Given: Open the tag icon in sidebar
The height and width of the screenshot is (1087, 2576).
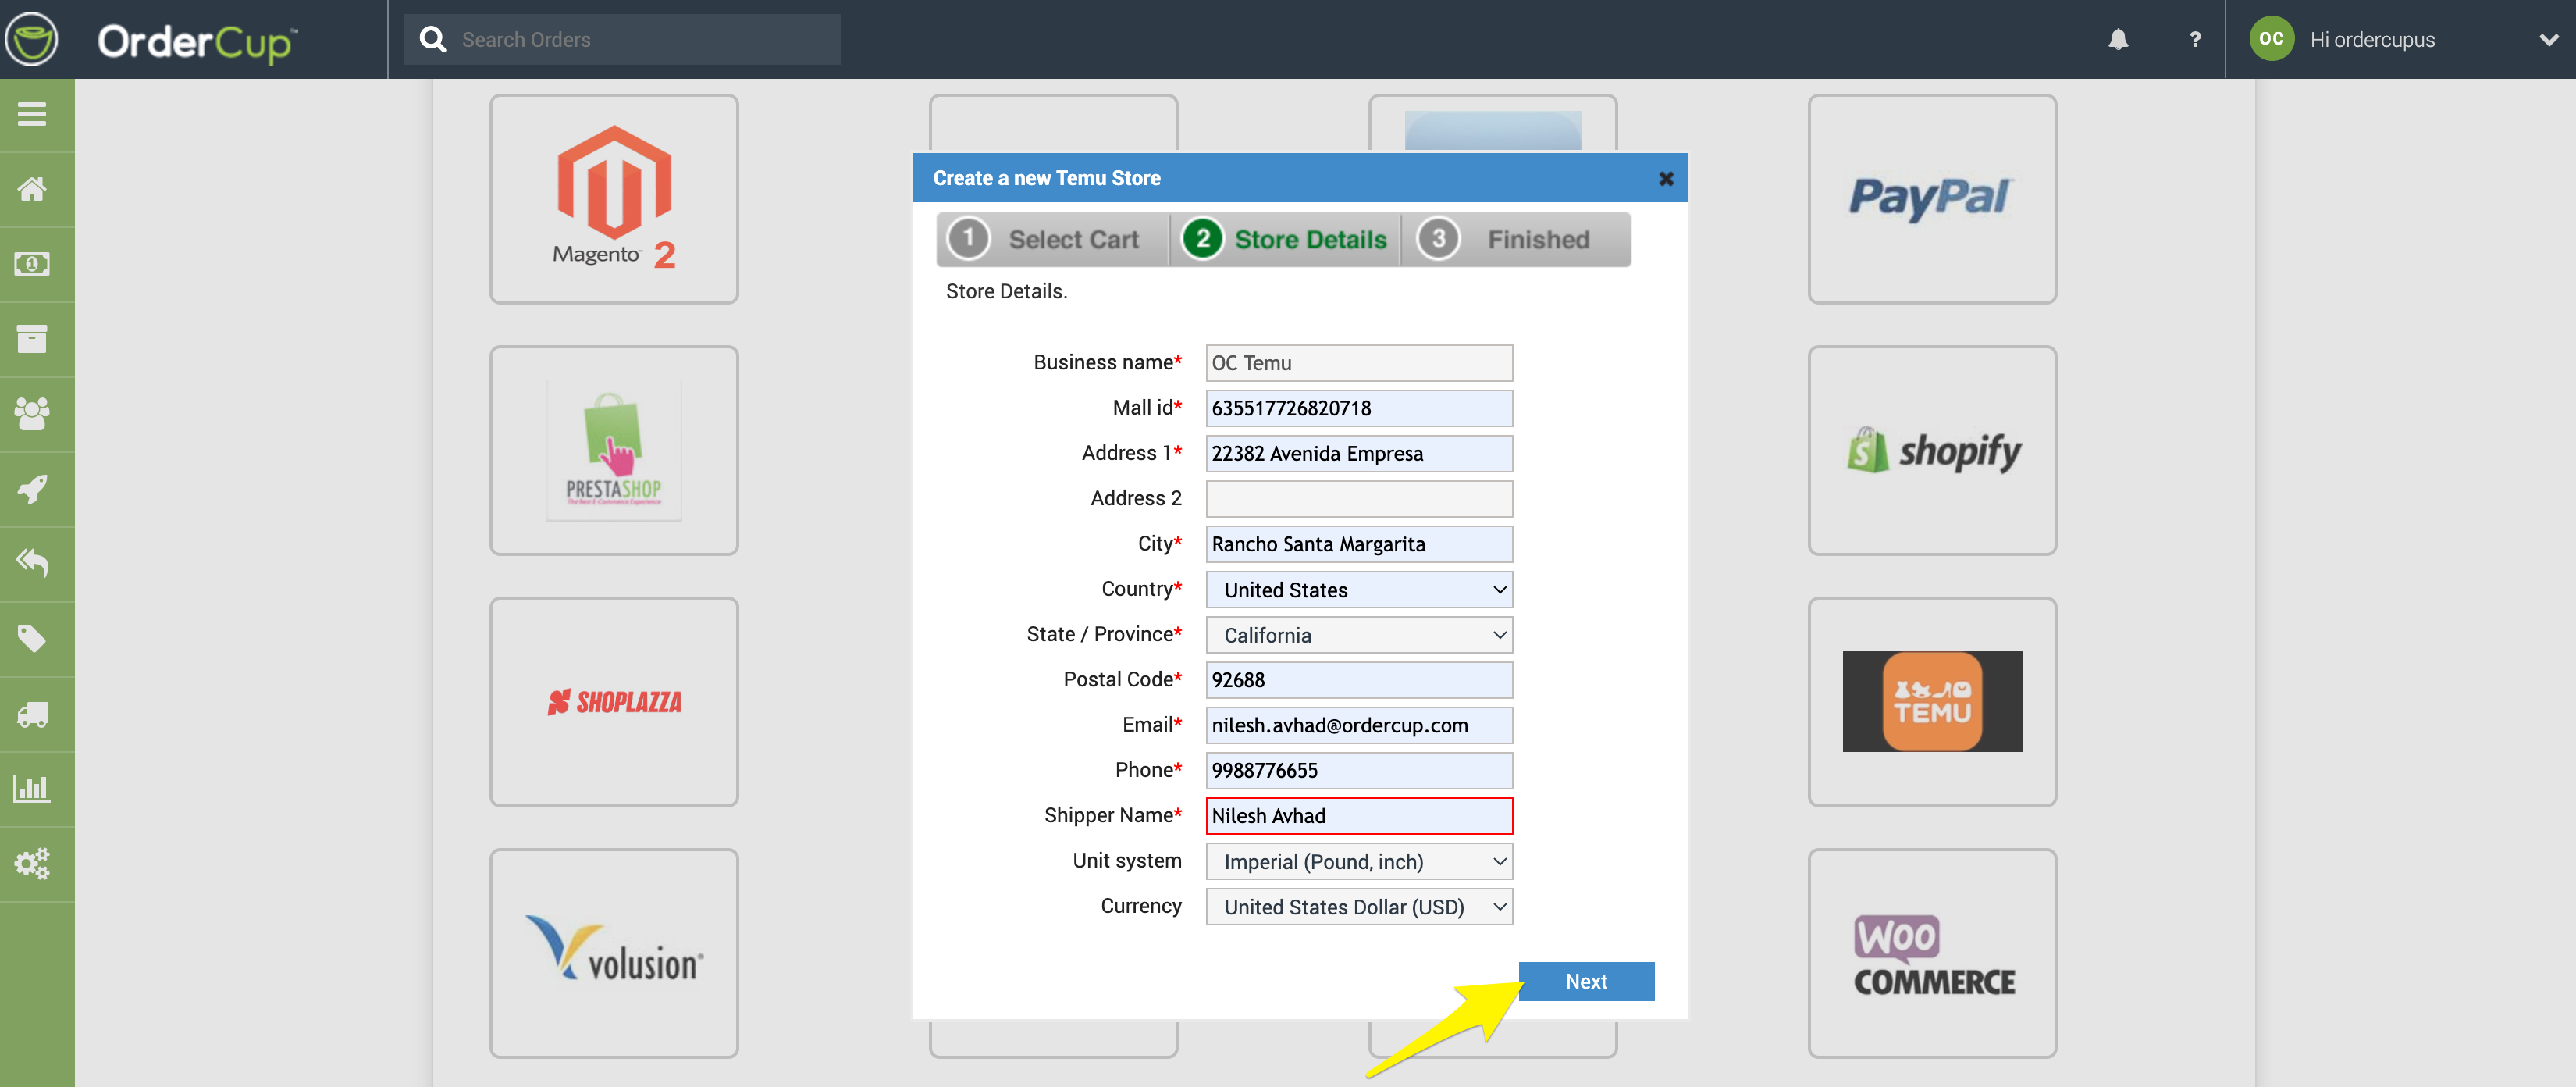Looking at the screenshot, I should coord(32,638).
